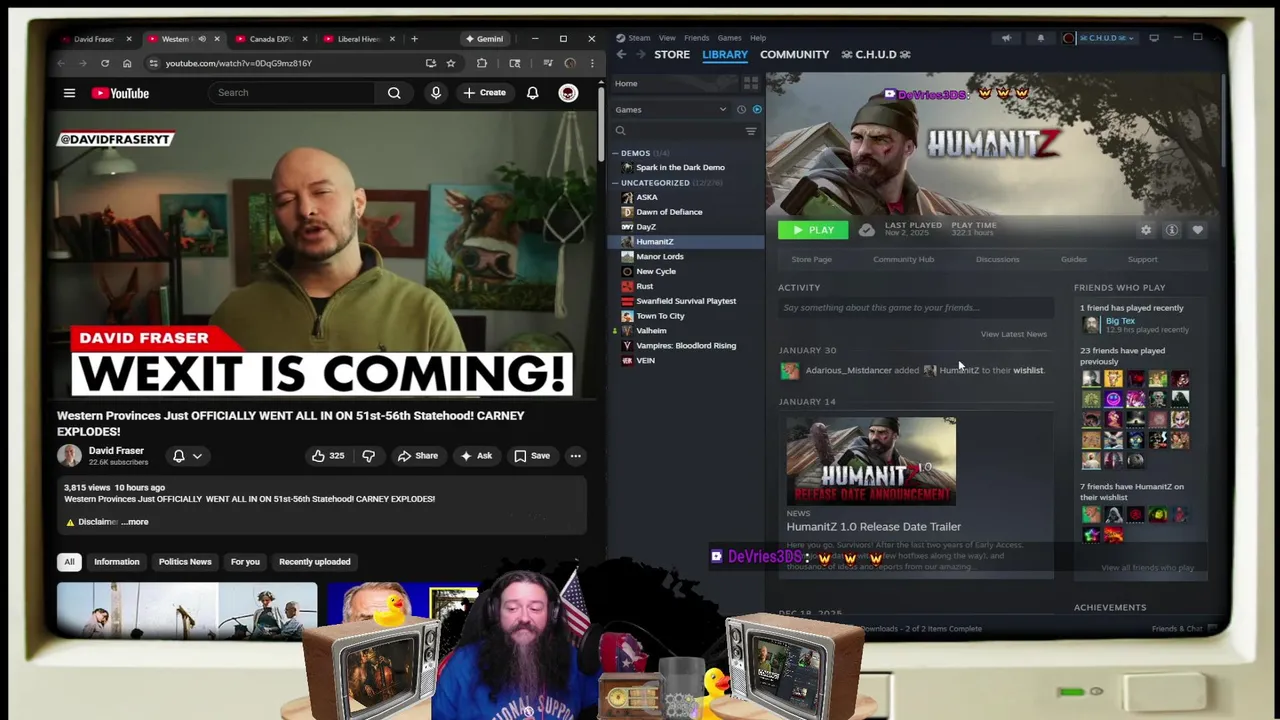
Task: Switch Steam to Big Picture mode icon
Action: pos(1154,38)
